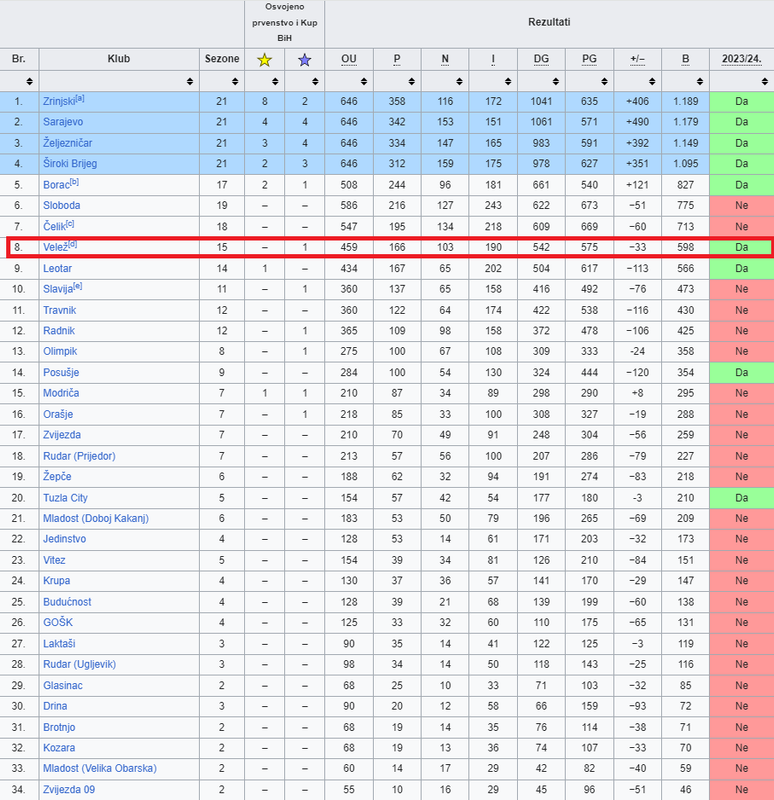Open the Čelik club link
The height and width of the screenshot is (800, 774).
coord(55,227)
